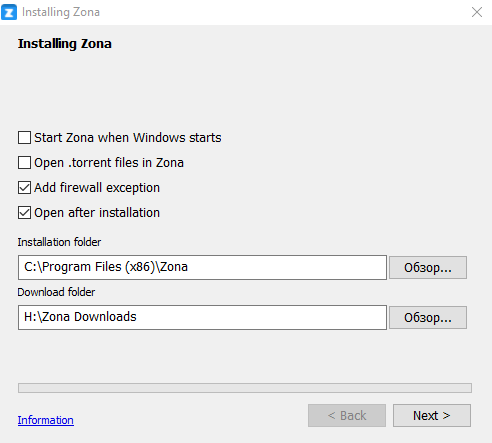Close the Installing Zona window
492x443 pixels.
477,12
